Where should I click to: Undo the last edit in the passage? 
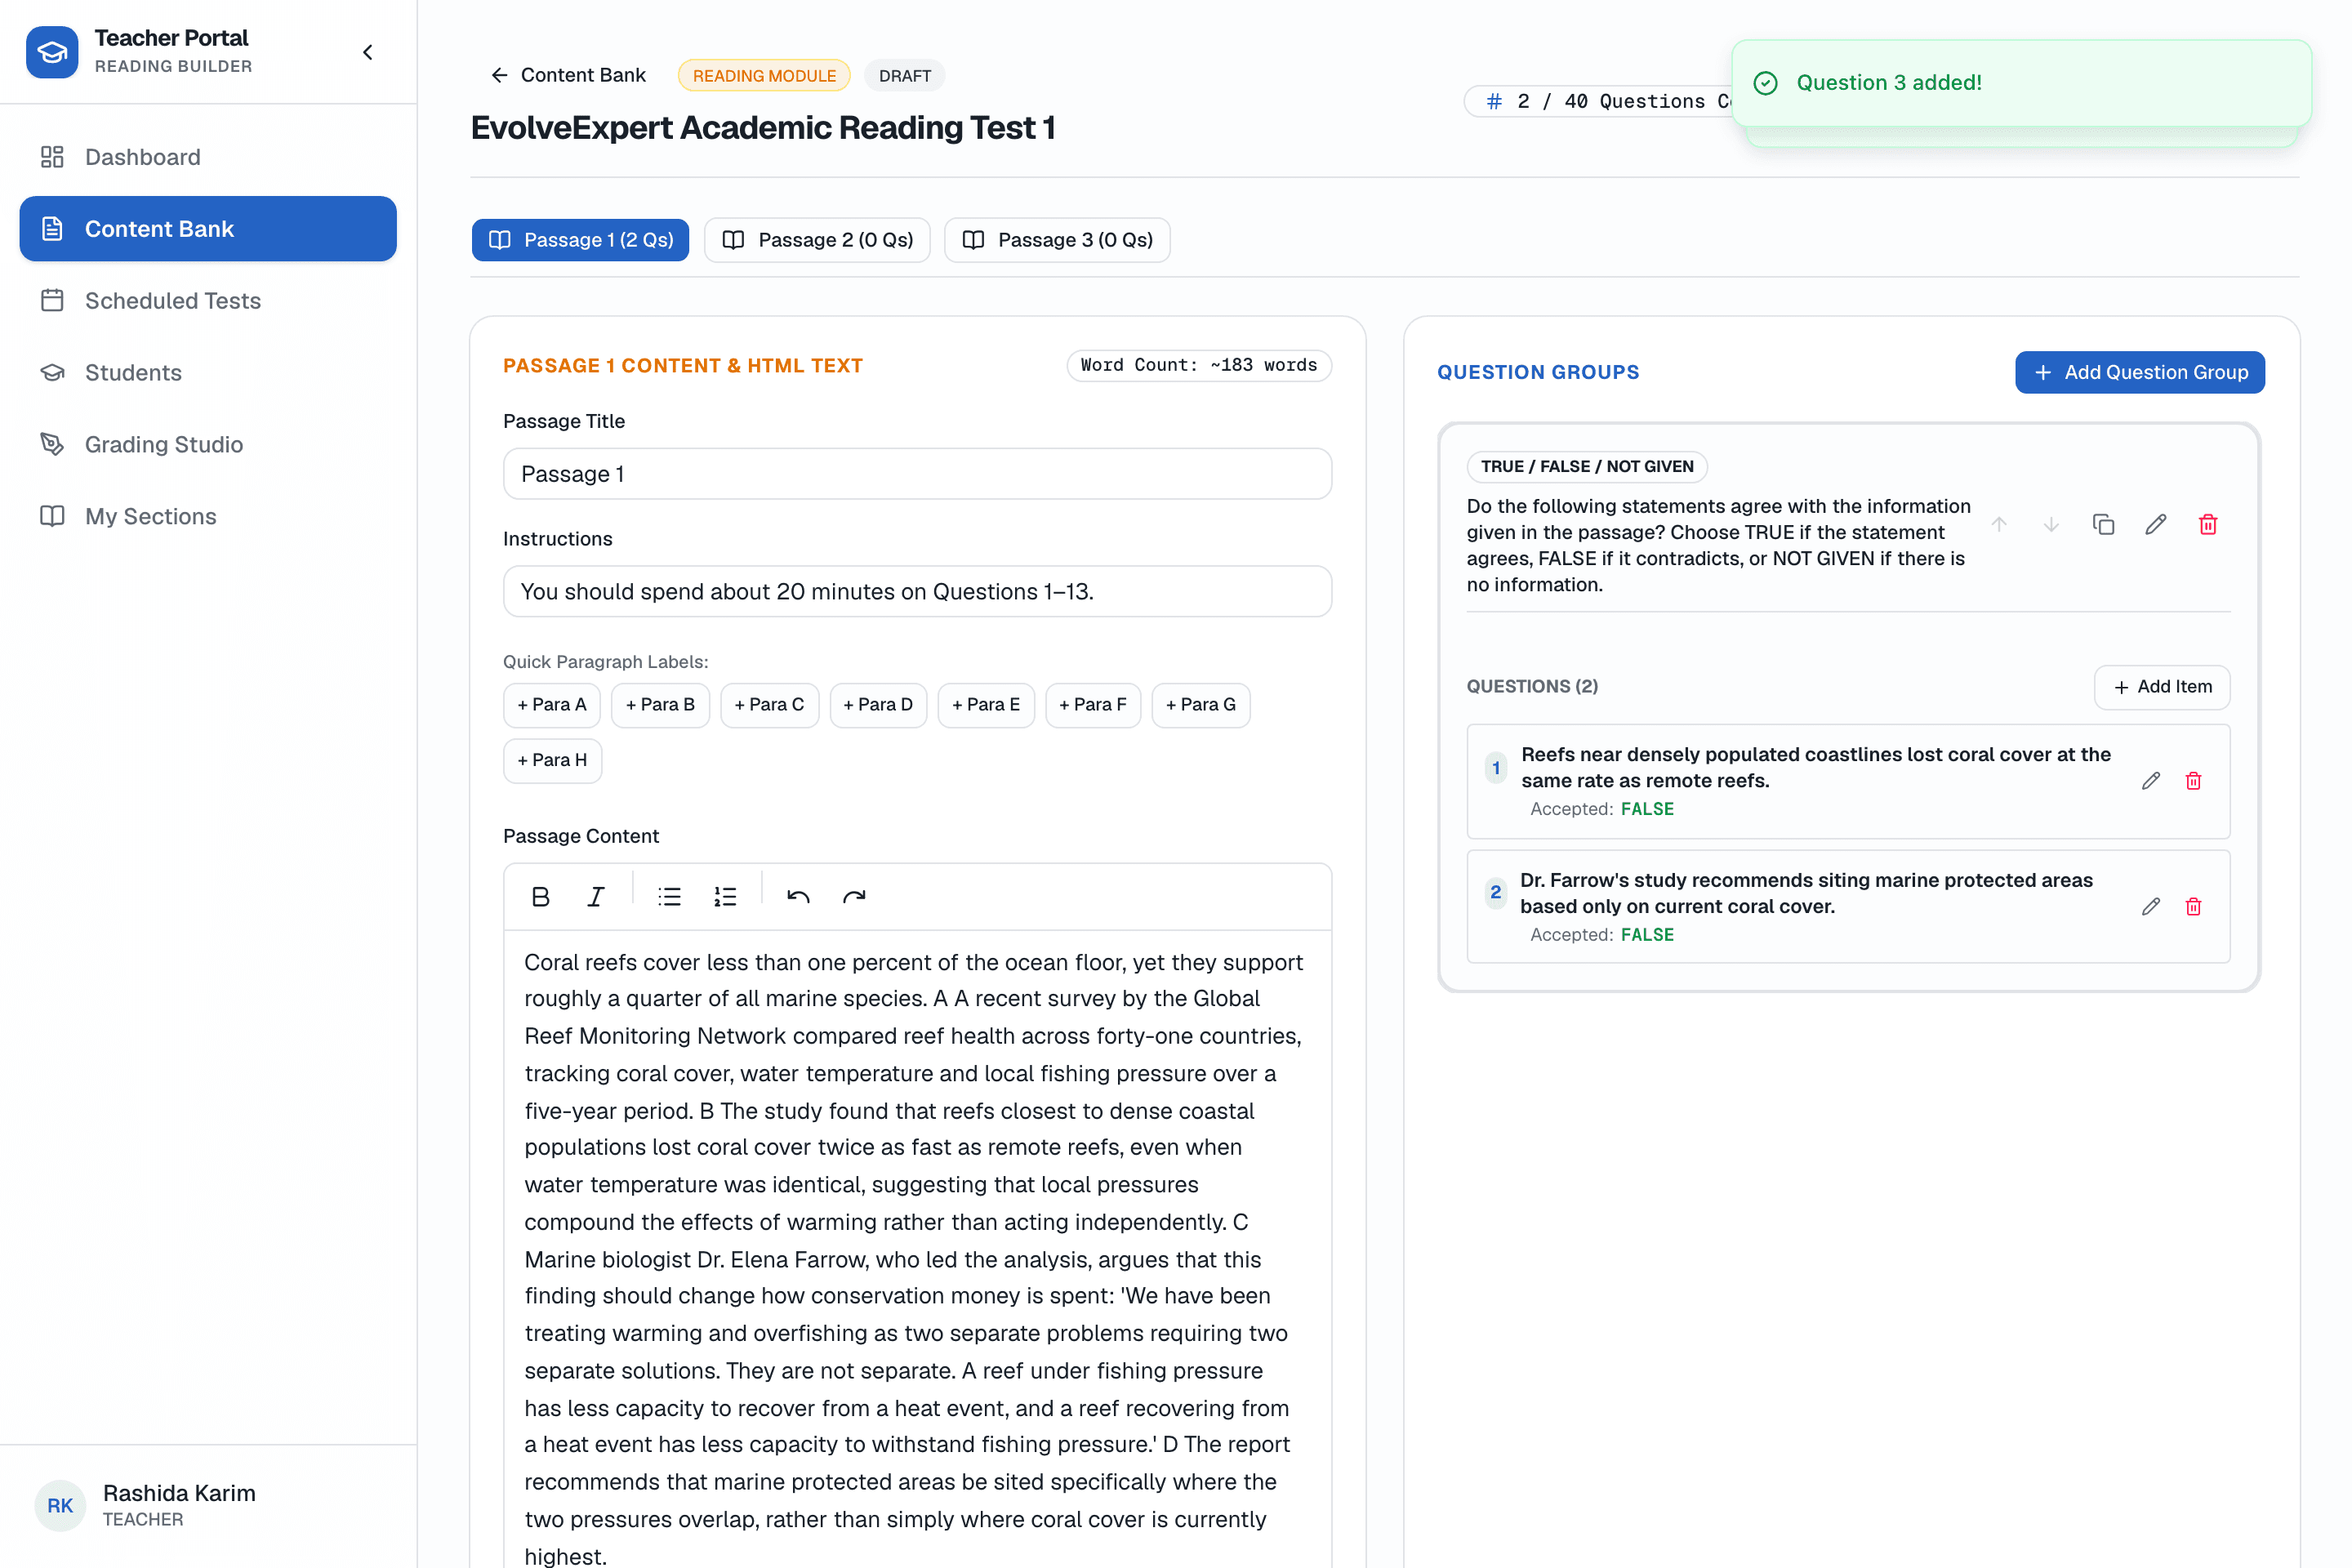pyautogui.click(x=798, y=897)
